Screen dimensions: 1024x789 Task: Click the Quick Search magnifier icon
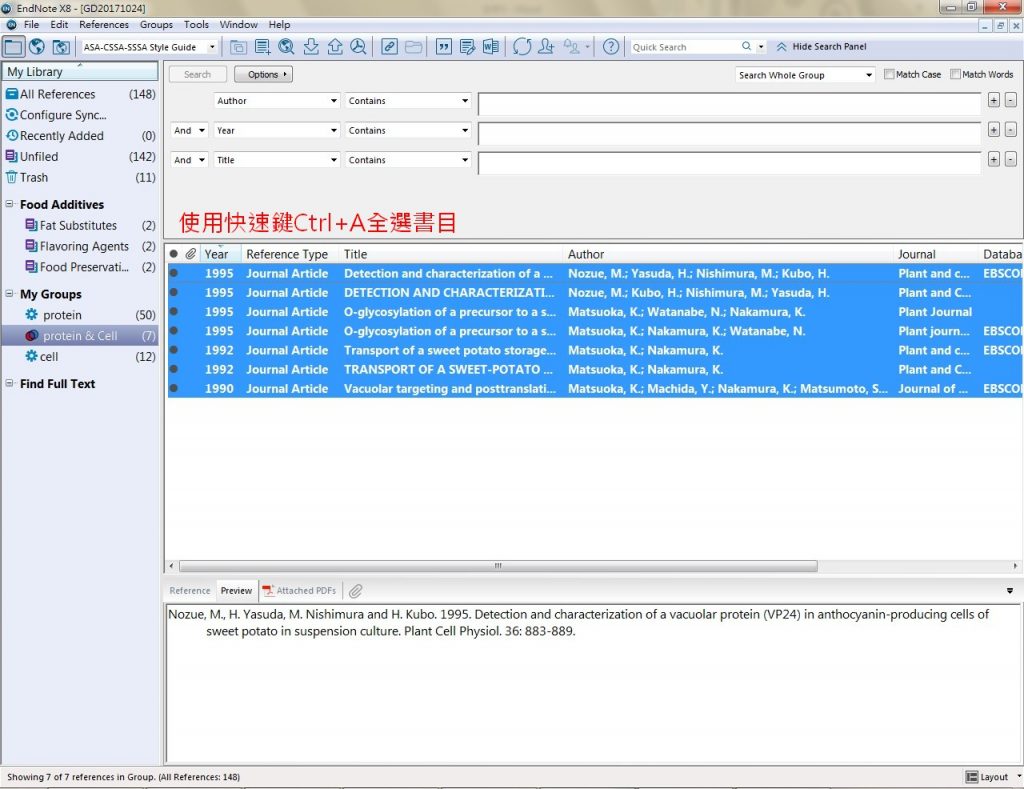(x=746, y=46)
